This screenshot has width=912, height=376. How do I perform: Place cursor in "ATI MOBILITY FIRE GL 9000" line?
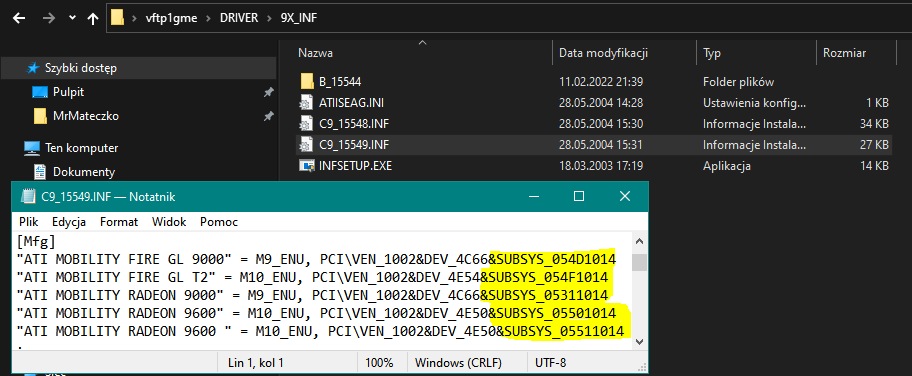pos(316,260)
